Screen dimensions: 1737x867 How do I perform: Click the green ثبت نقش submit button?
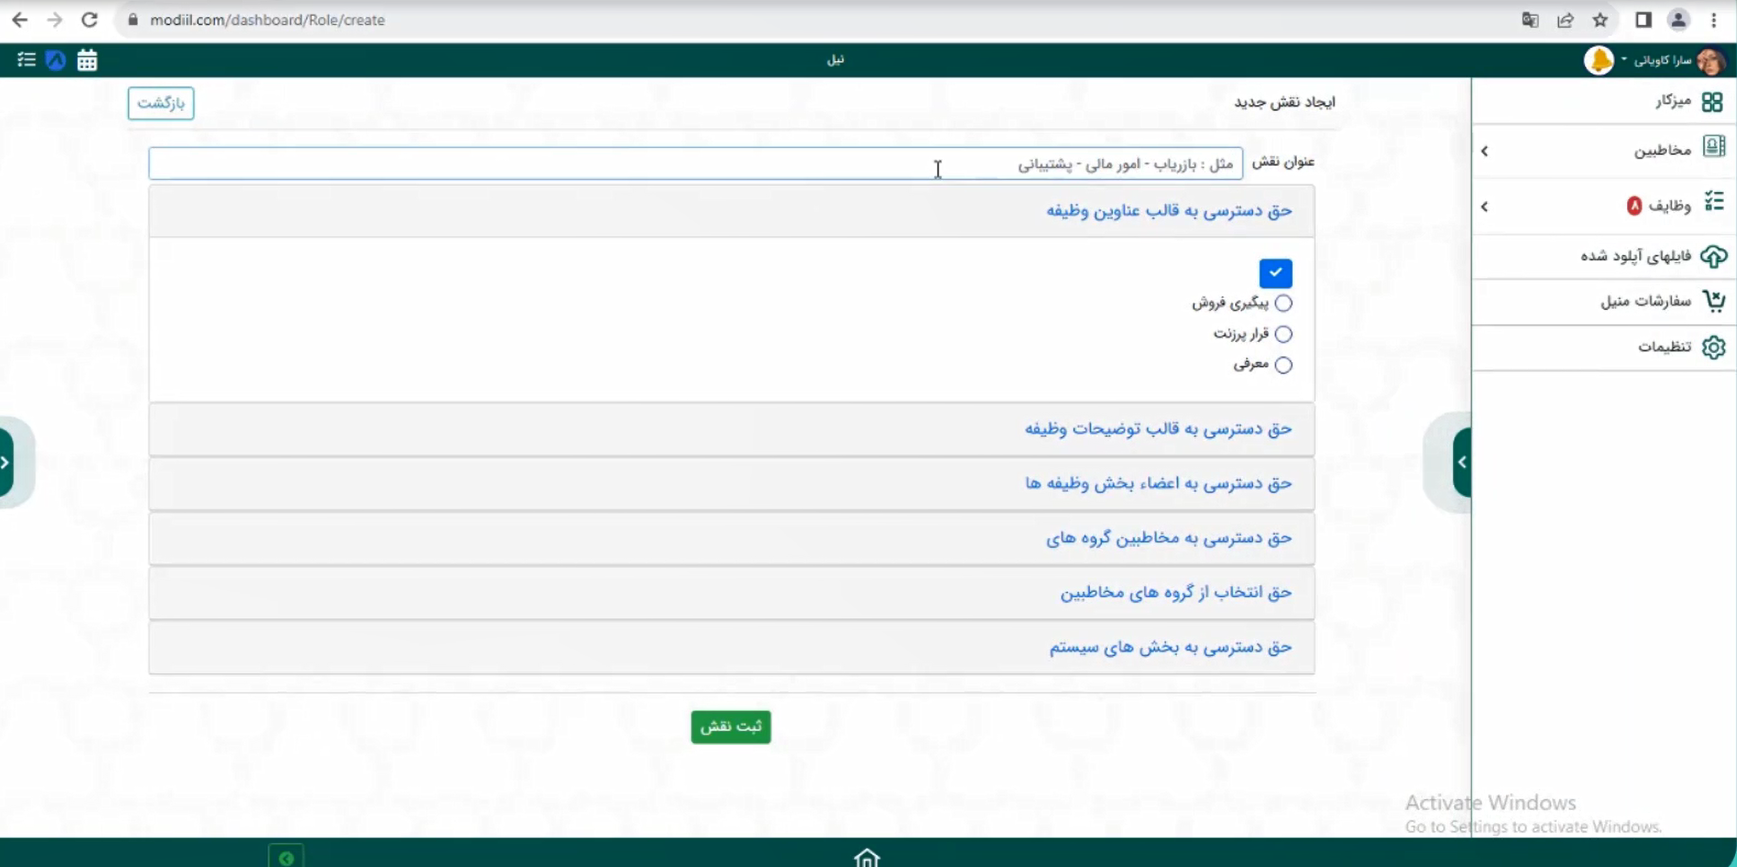pyautogui.click(x=730, y=726)
